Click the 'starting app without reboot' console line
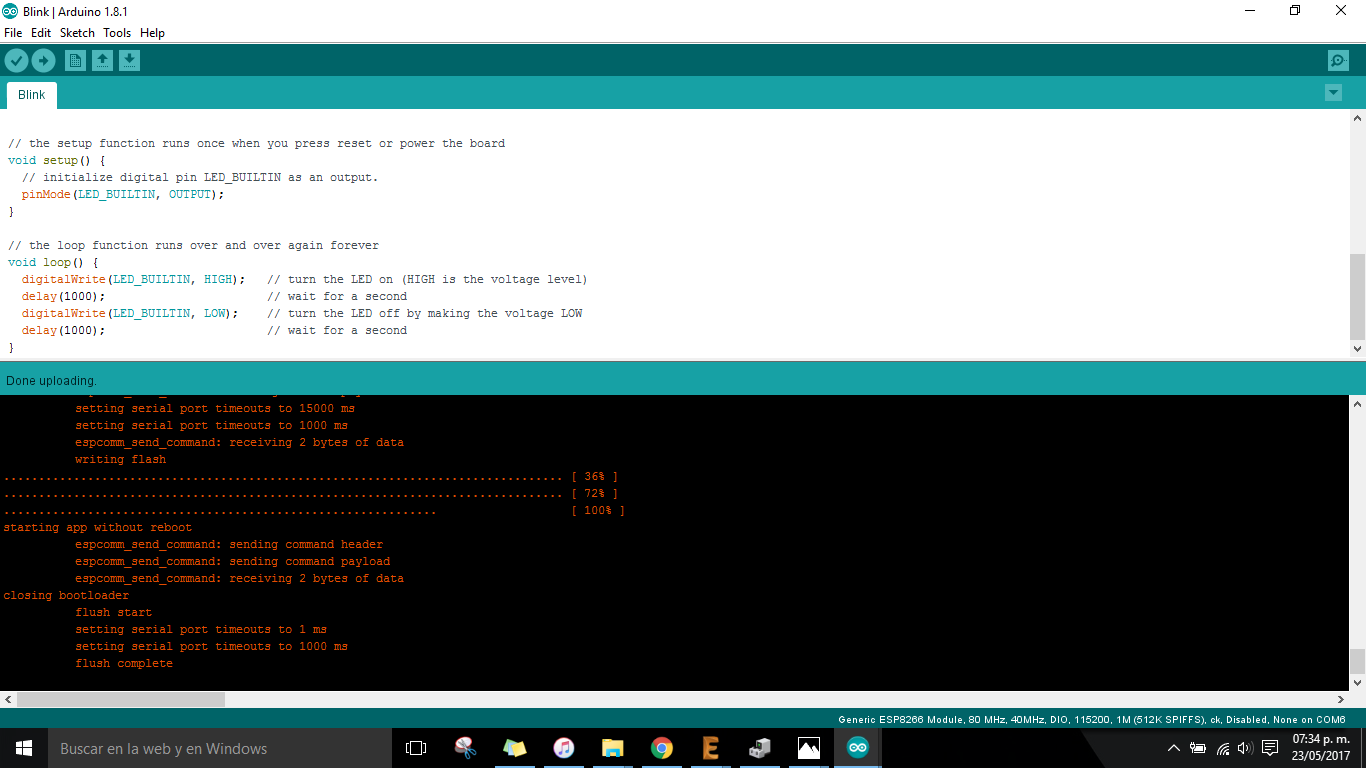1366x768 pixels. pos(97,527)
